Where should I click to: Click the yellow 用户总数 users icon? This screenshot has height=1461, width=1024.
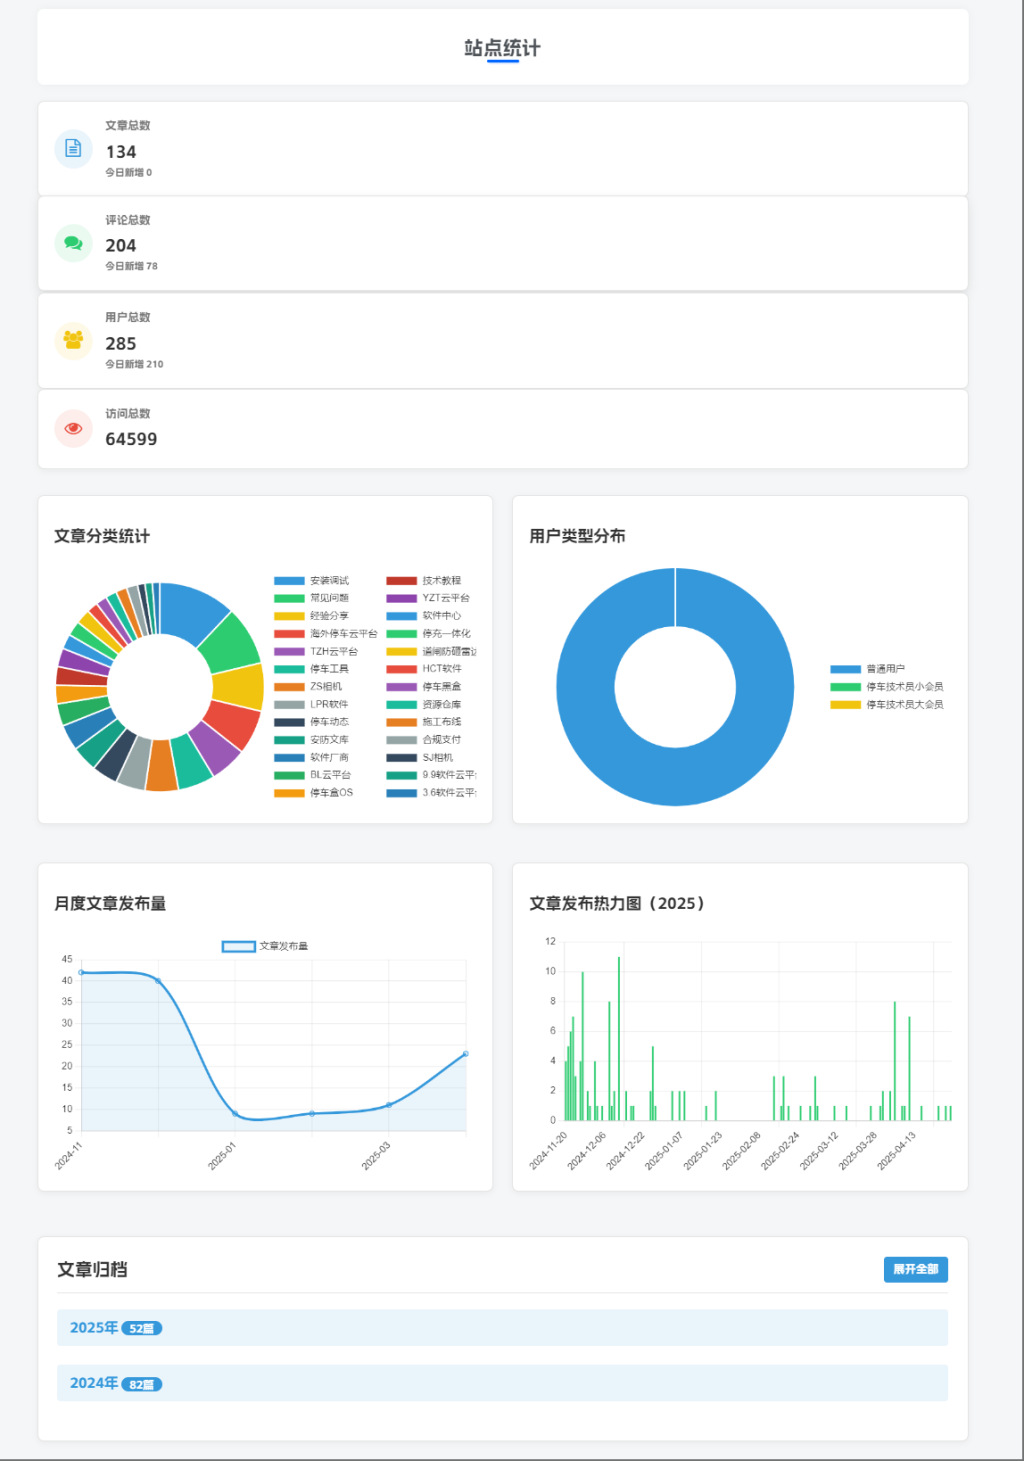[x=73, y=340]
